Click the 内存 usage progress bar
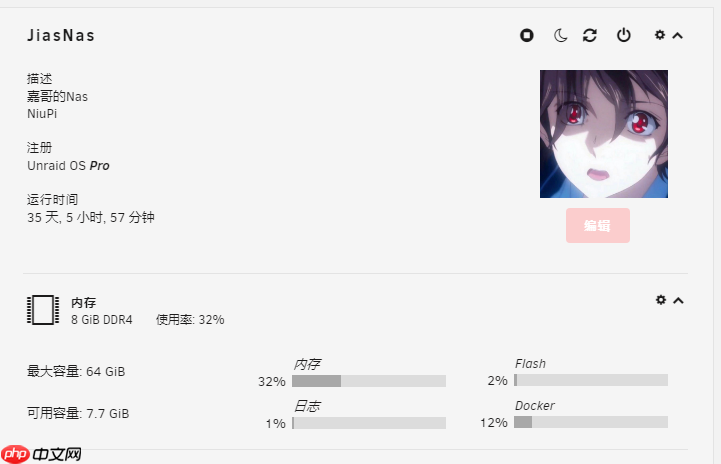Viewport: 721px width, 464px height. tap(369, 381)
